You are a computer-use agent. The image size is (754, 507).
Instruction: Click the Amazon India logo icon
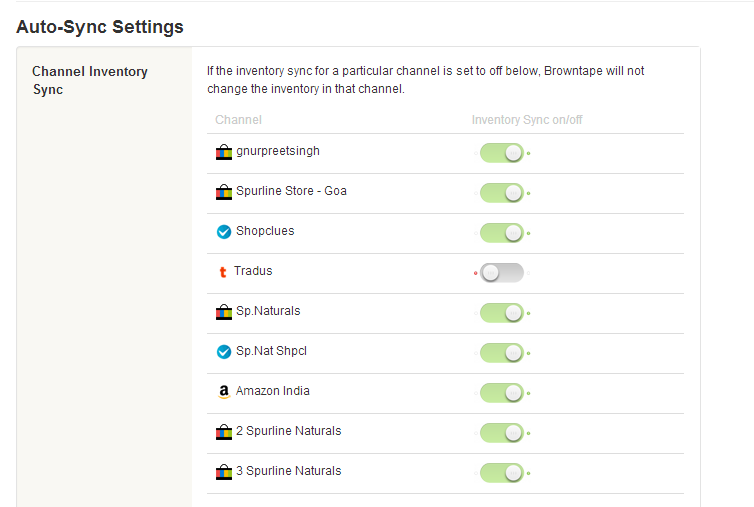[224, 392]
